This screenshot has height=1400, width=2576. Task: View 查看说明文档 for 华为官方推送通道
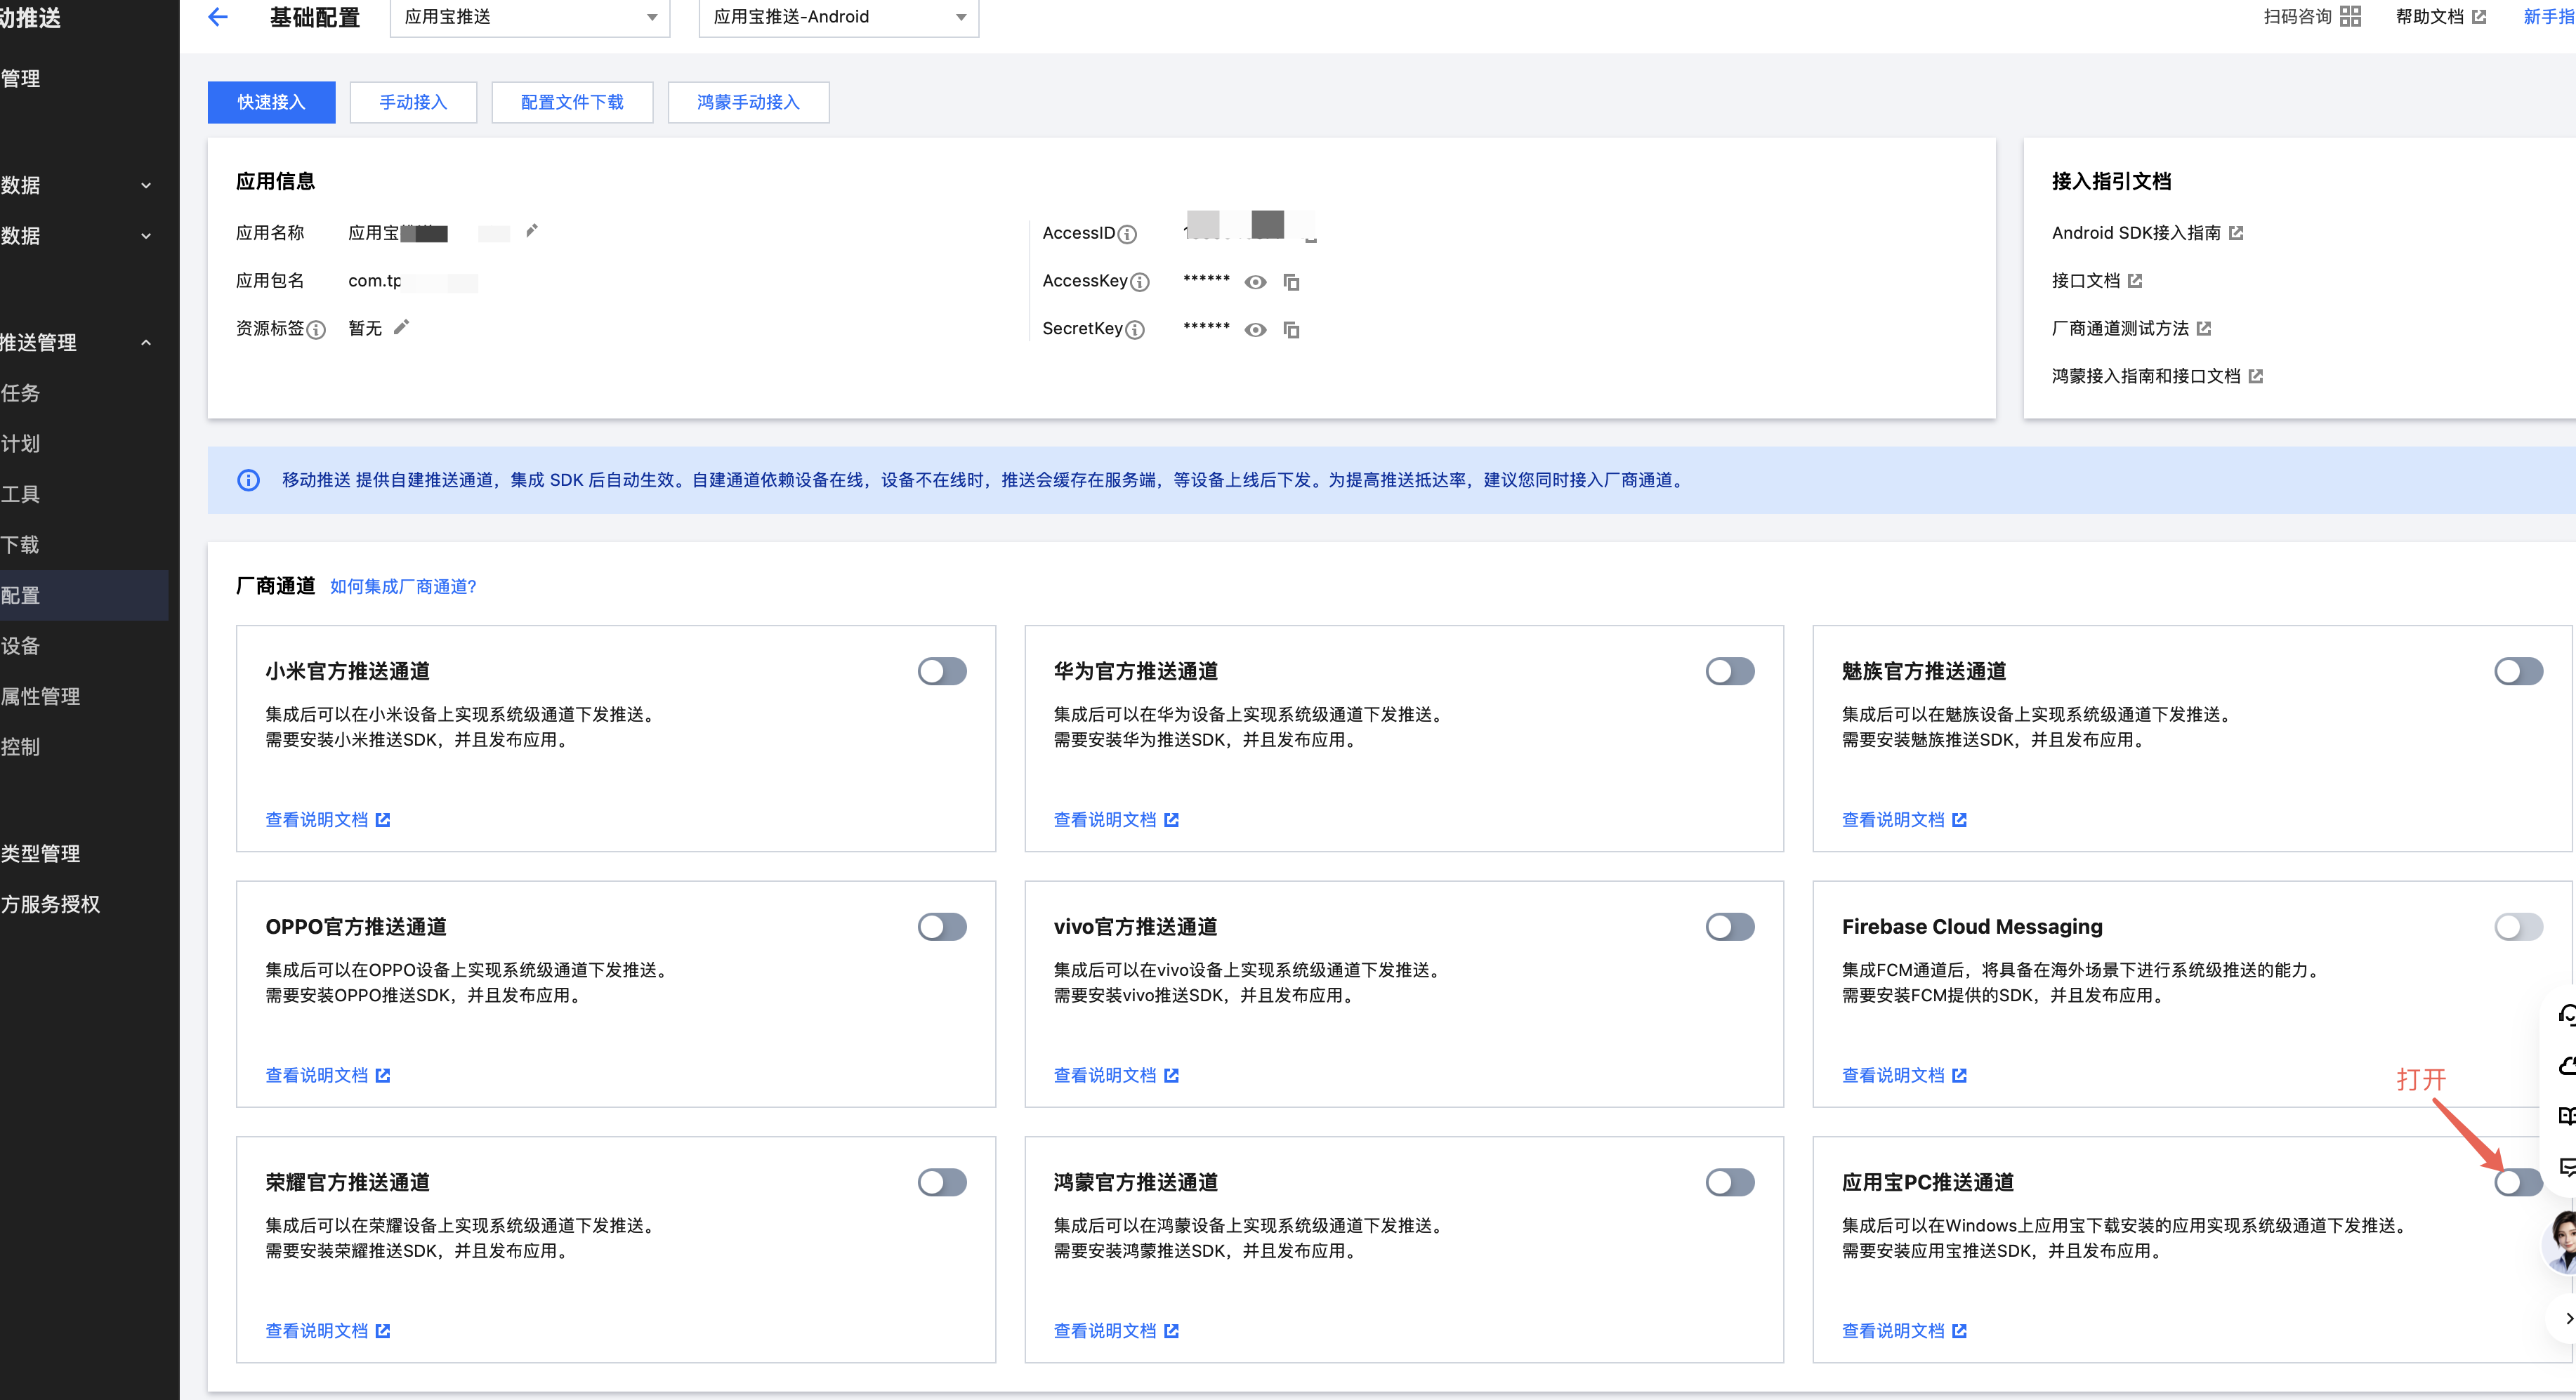coord(1116,820)
